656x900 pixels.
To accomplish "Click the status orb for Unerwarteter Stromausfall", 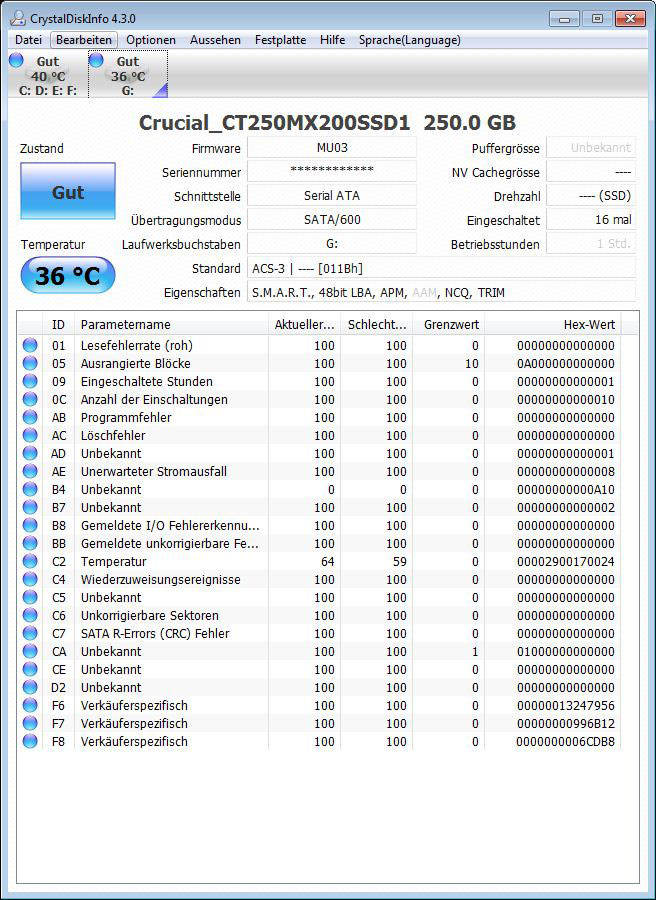I will (x=30, y=471).
